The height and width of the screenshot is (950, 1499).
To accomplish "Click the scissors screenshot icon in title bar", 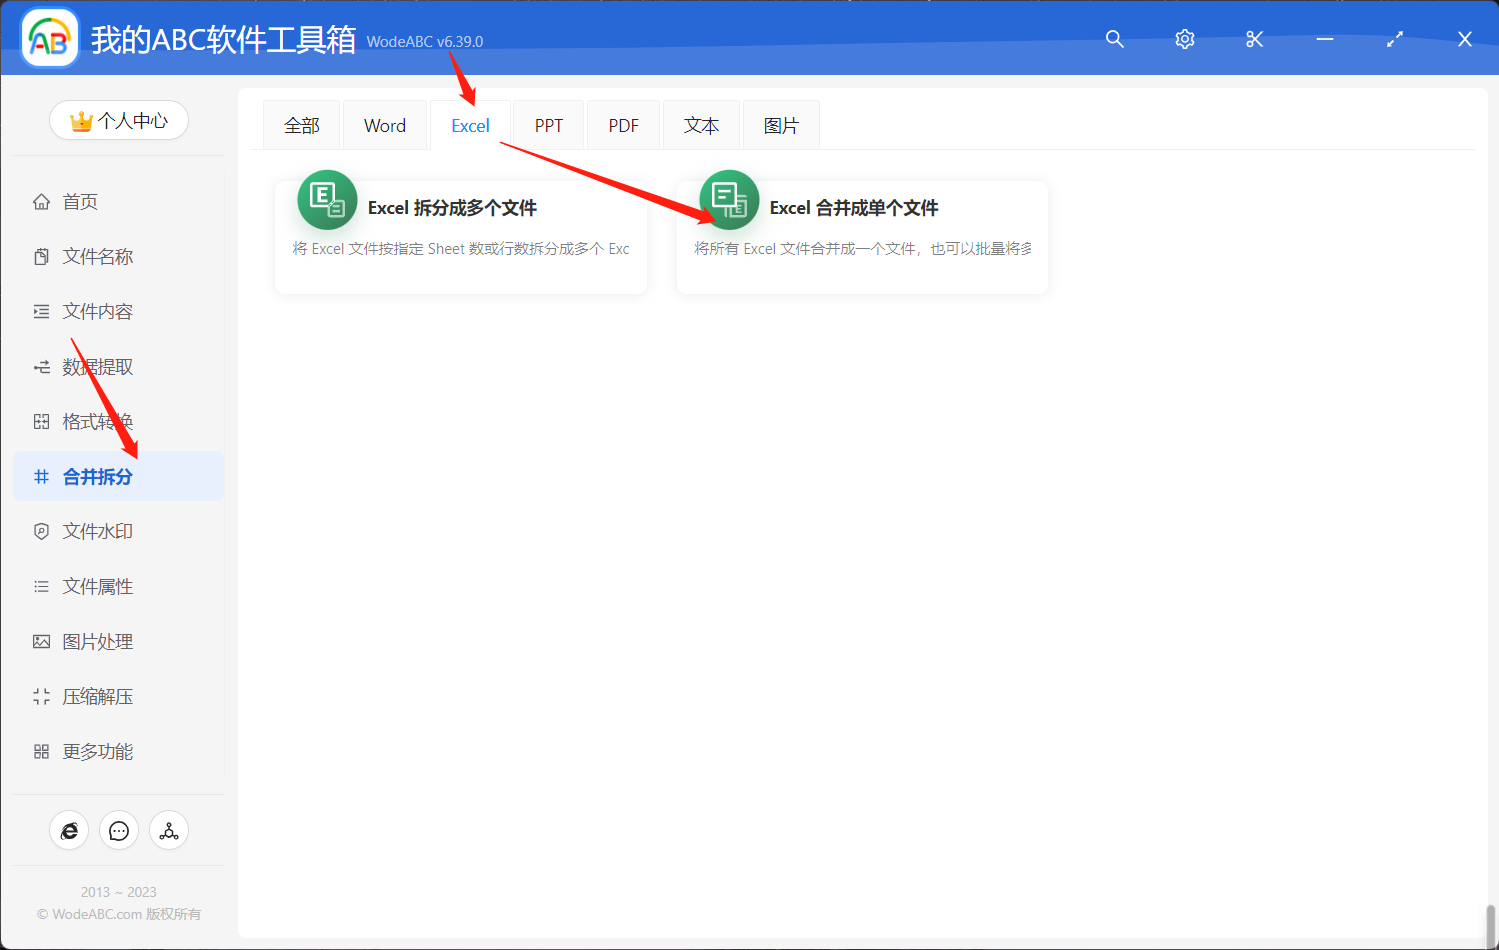I will point(1254,39).
